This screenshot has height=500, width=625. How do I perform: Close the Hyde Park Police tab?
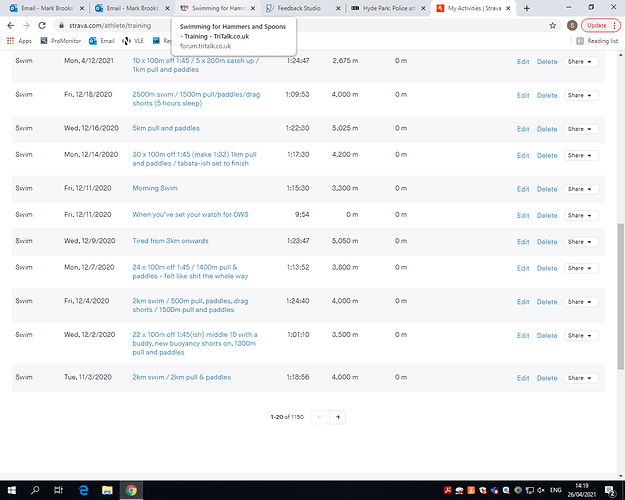(423, 8)
